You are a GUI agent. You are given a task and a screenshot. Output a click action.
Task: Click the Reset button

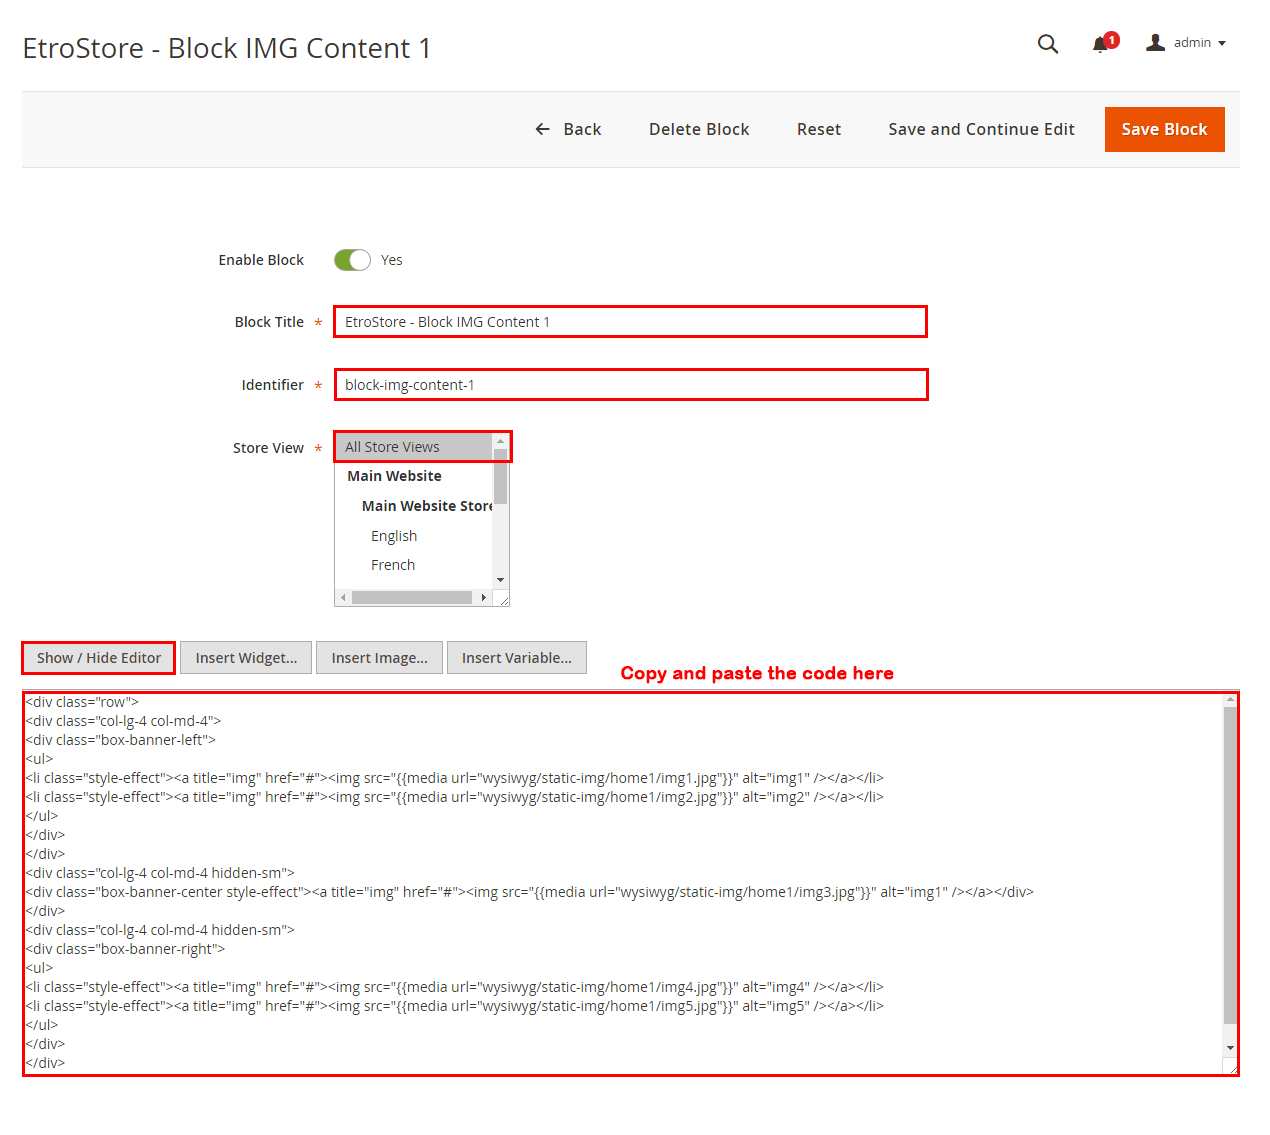(x=819, y=129)
